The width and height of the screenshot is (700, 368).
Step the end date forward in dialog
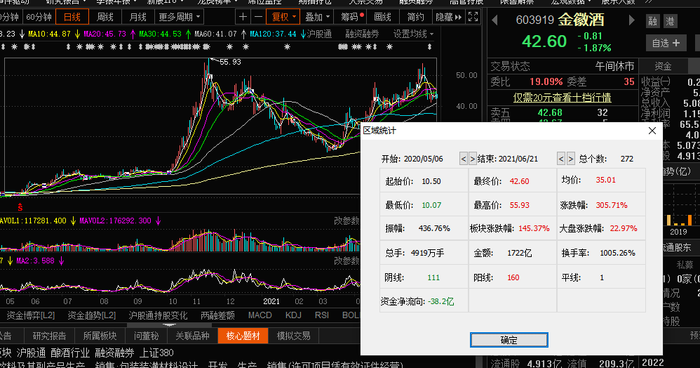click(570, 159)
